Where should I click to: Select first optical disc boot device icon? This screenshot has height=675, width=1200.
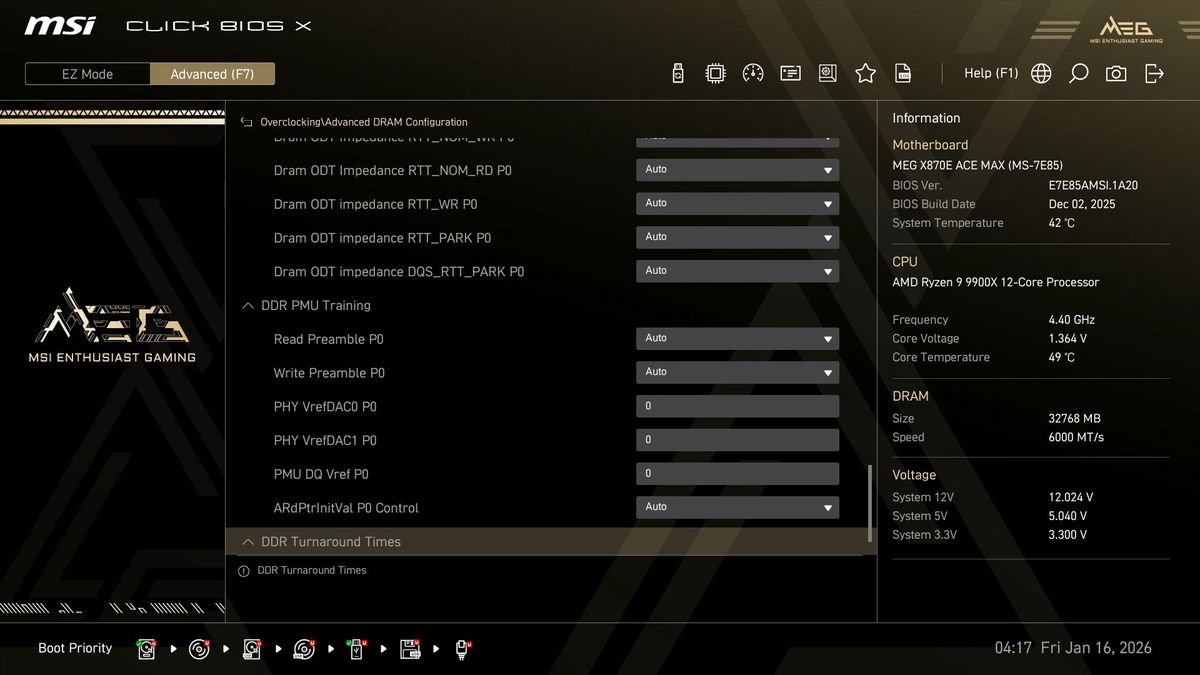(x=199, y=649)
